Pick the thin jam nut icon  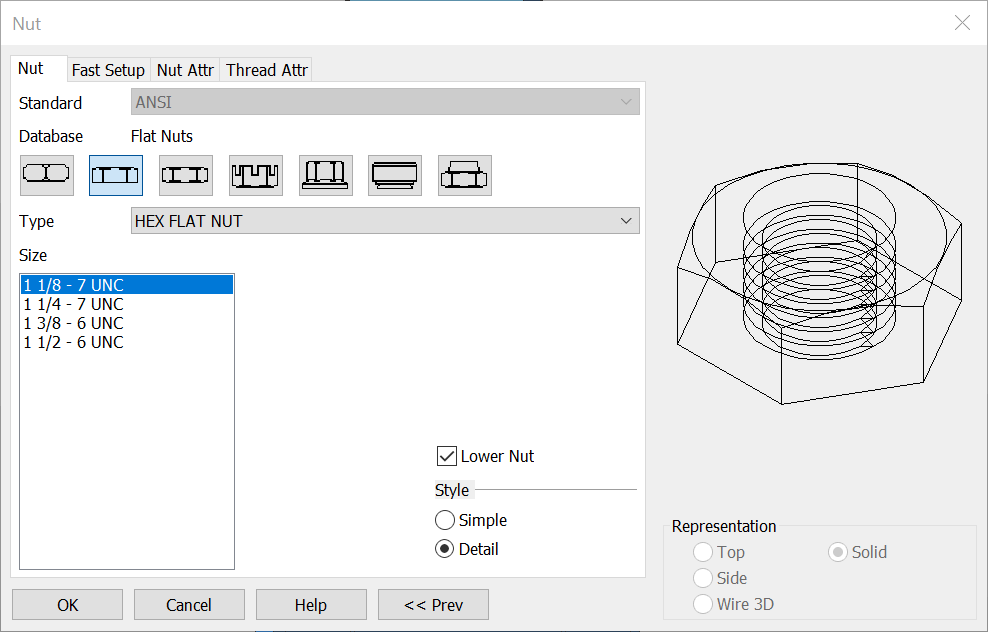[185, 175]
